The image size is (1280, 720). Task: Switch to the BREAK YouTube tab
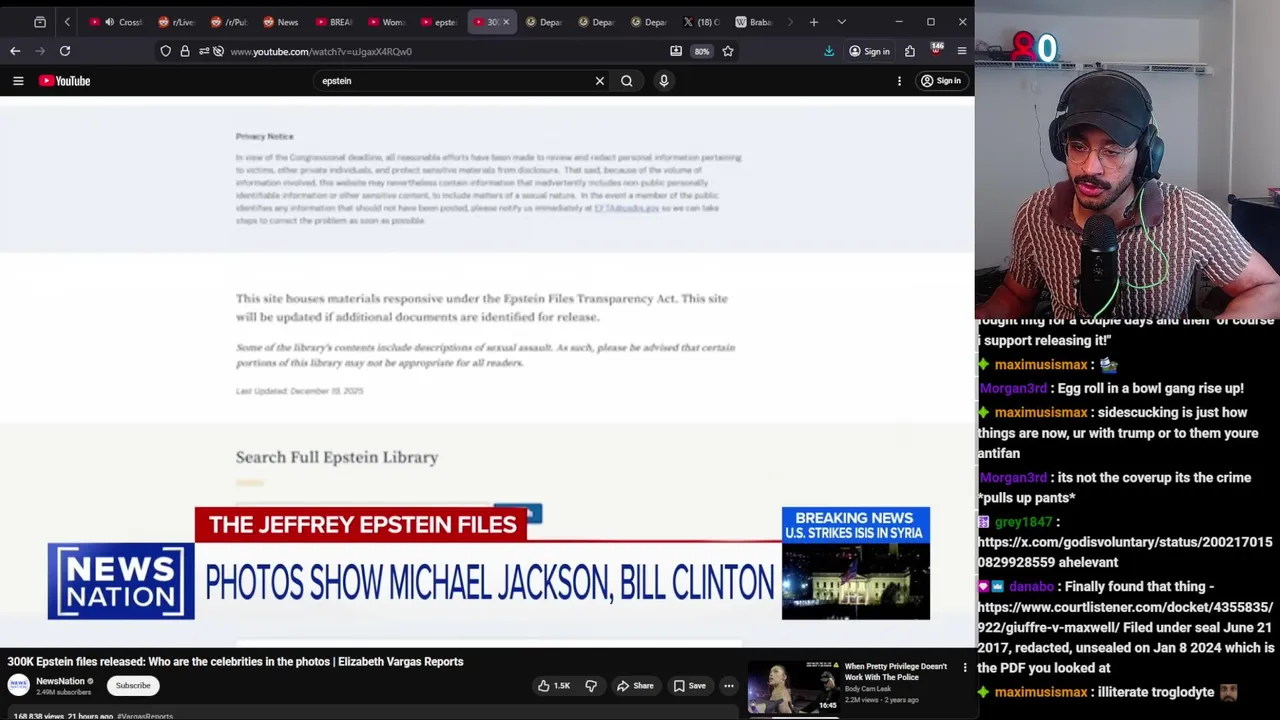pos(334,22)
